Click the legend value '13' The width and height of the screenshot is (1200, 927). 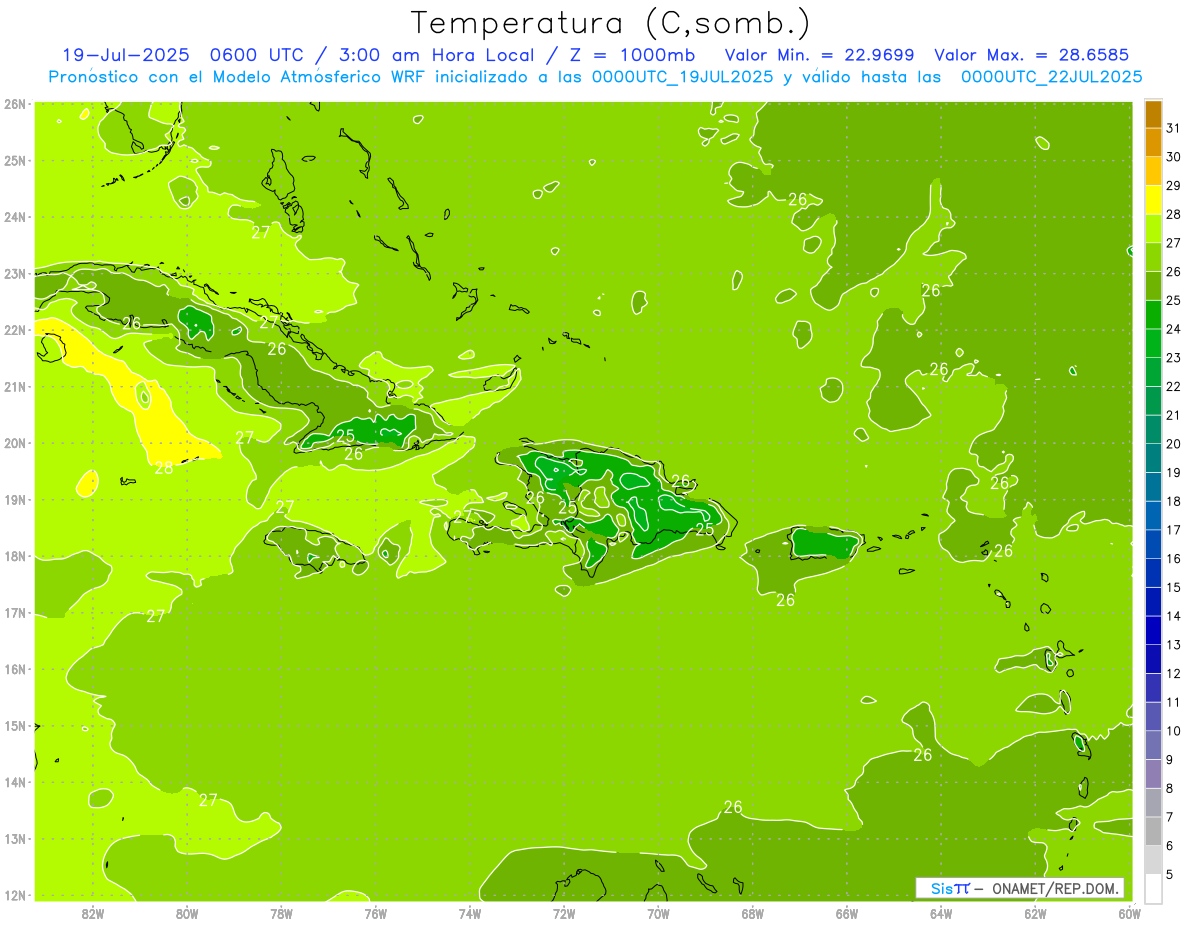1173,644
